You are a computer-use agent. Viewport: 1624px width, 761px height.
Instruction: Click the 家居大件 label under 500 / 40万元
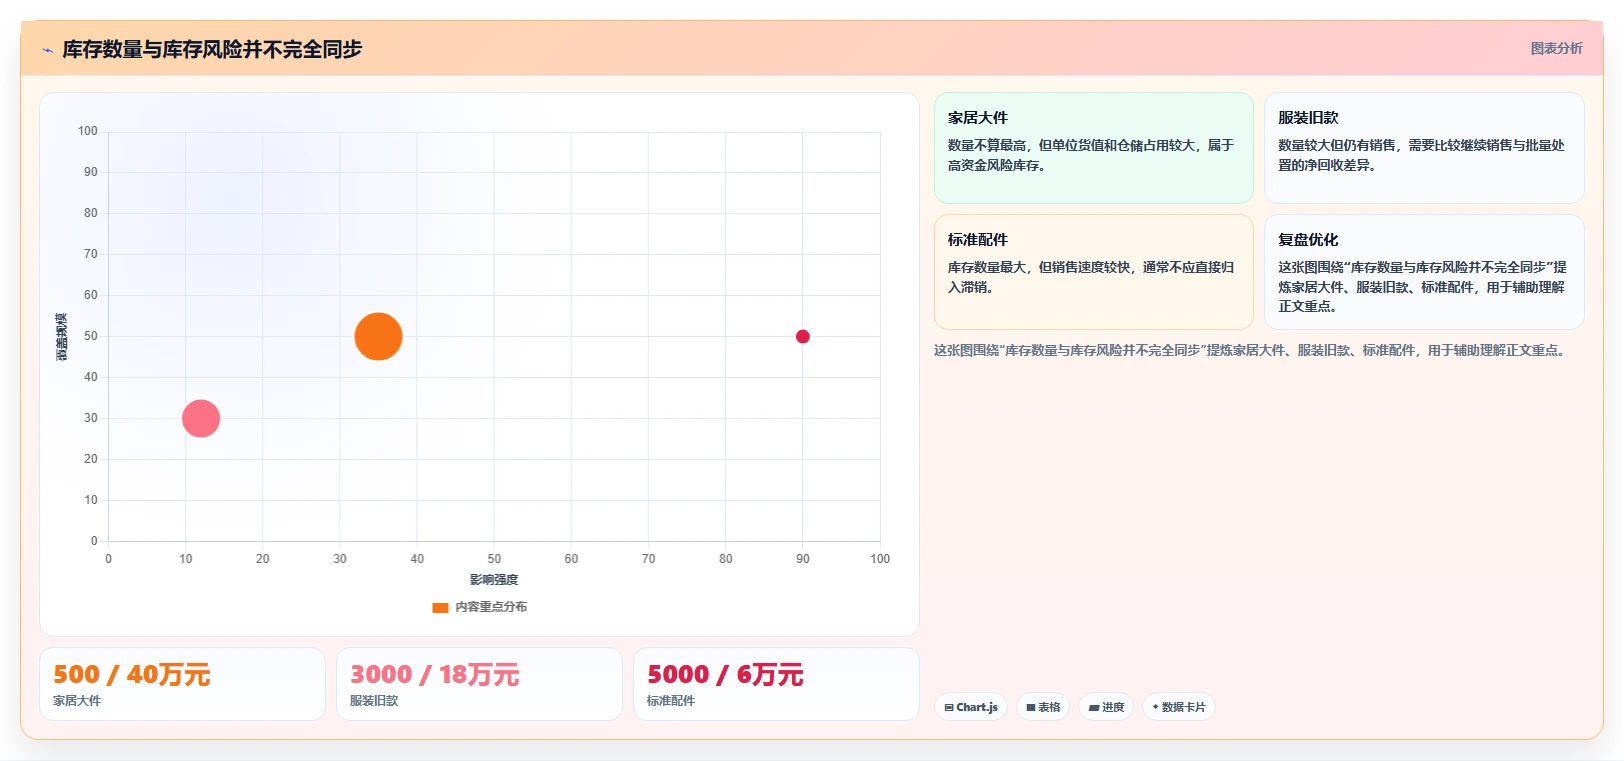click(x=77, y=701)
